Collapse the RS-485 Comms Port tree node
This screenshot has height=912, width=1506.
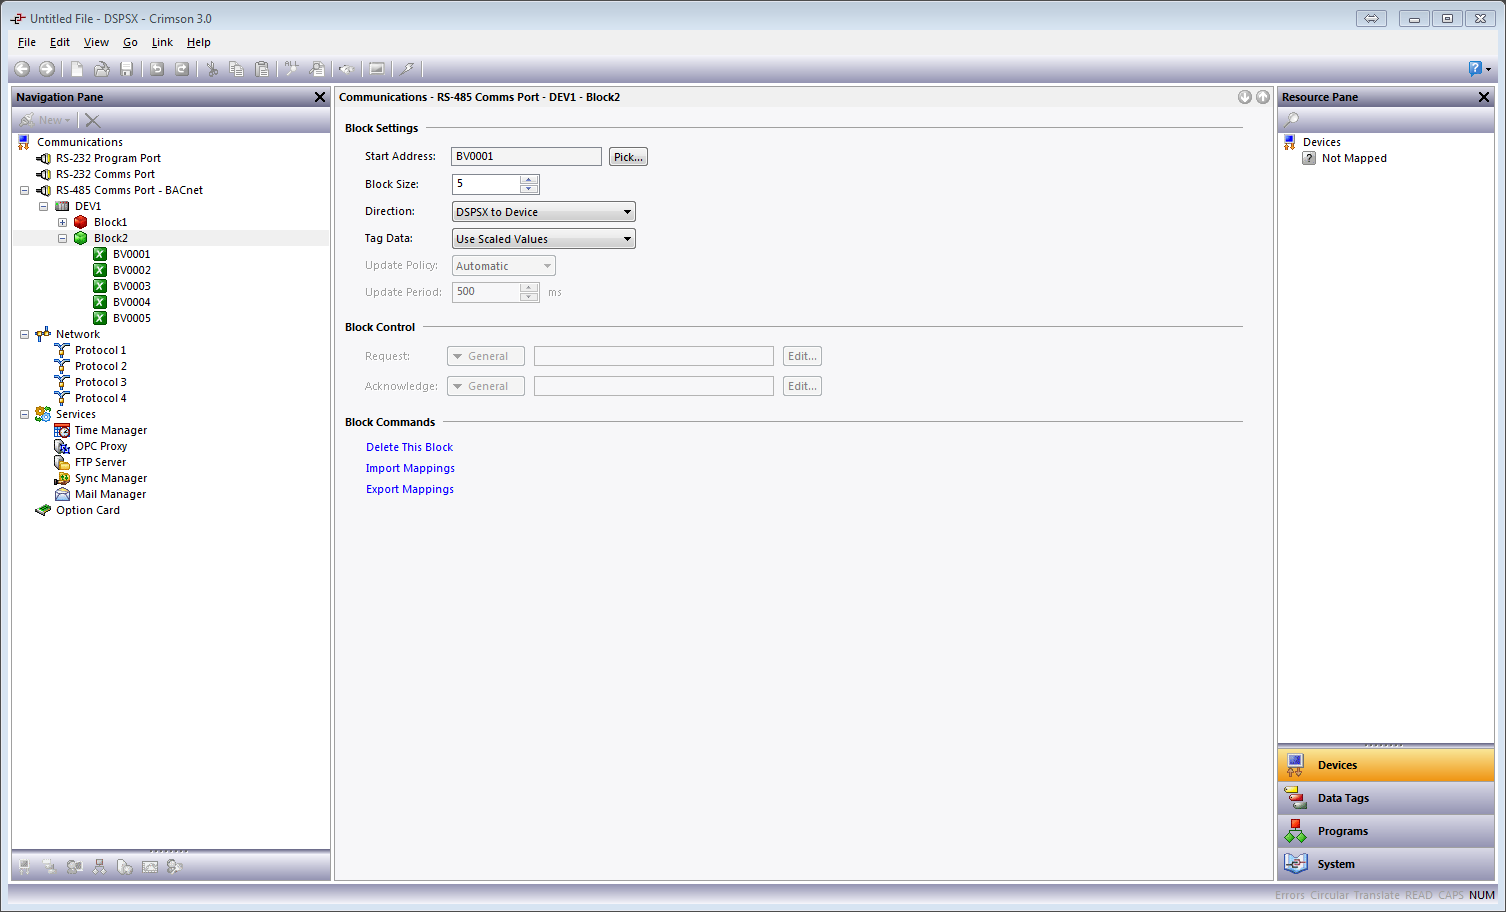(x=25, y=190)
